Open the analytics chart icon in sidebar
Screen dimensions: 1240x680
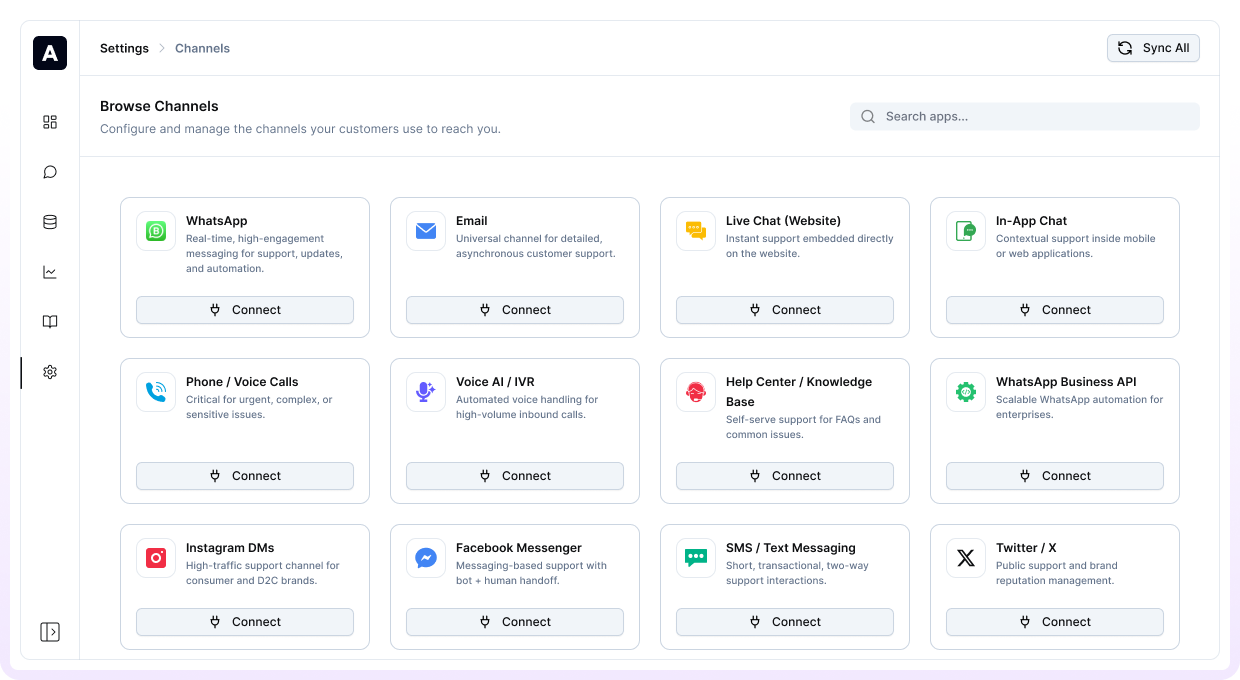[x=50, y=272]
